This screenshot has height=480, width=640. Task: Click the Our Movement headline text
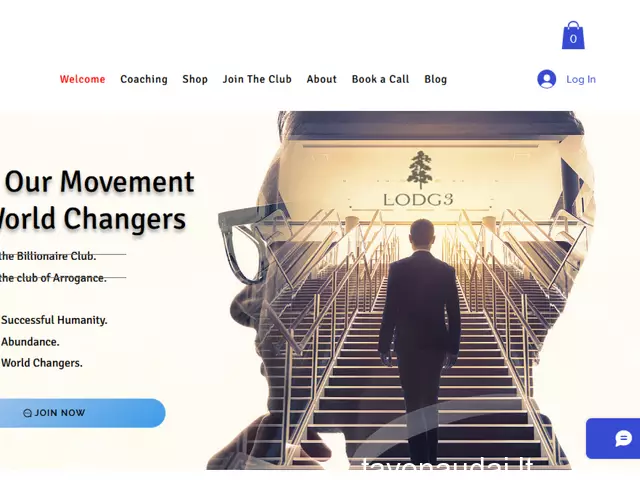coord(99,182)
